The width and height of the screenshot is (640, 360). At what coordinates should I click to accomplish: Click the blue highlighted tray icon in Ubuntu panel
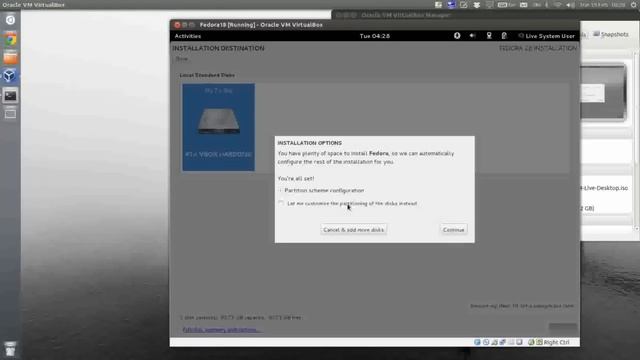pyautogui.click(x=451, y=5)
